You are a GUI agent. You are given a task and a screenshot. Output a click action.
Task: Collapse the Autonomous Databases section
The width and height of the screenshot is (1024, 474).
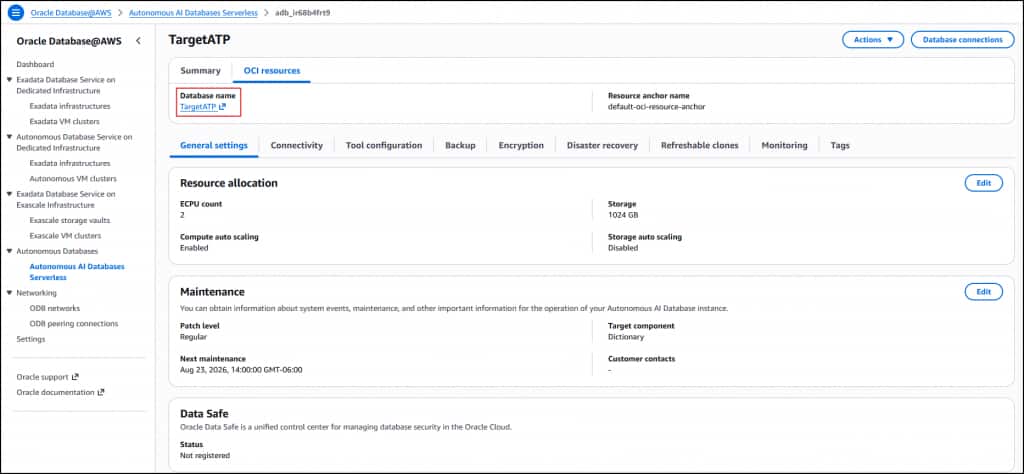(9, 251)
